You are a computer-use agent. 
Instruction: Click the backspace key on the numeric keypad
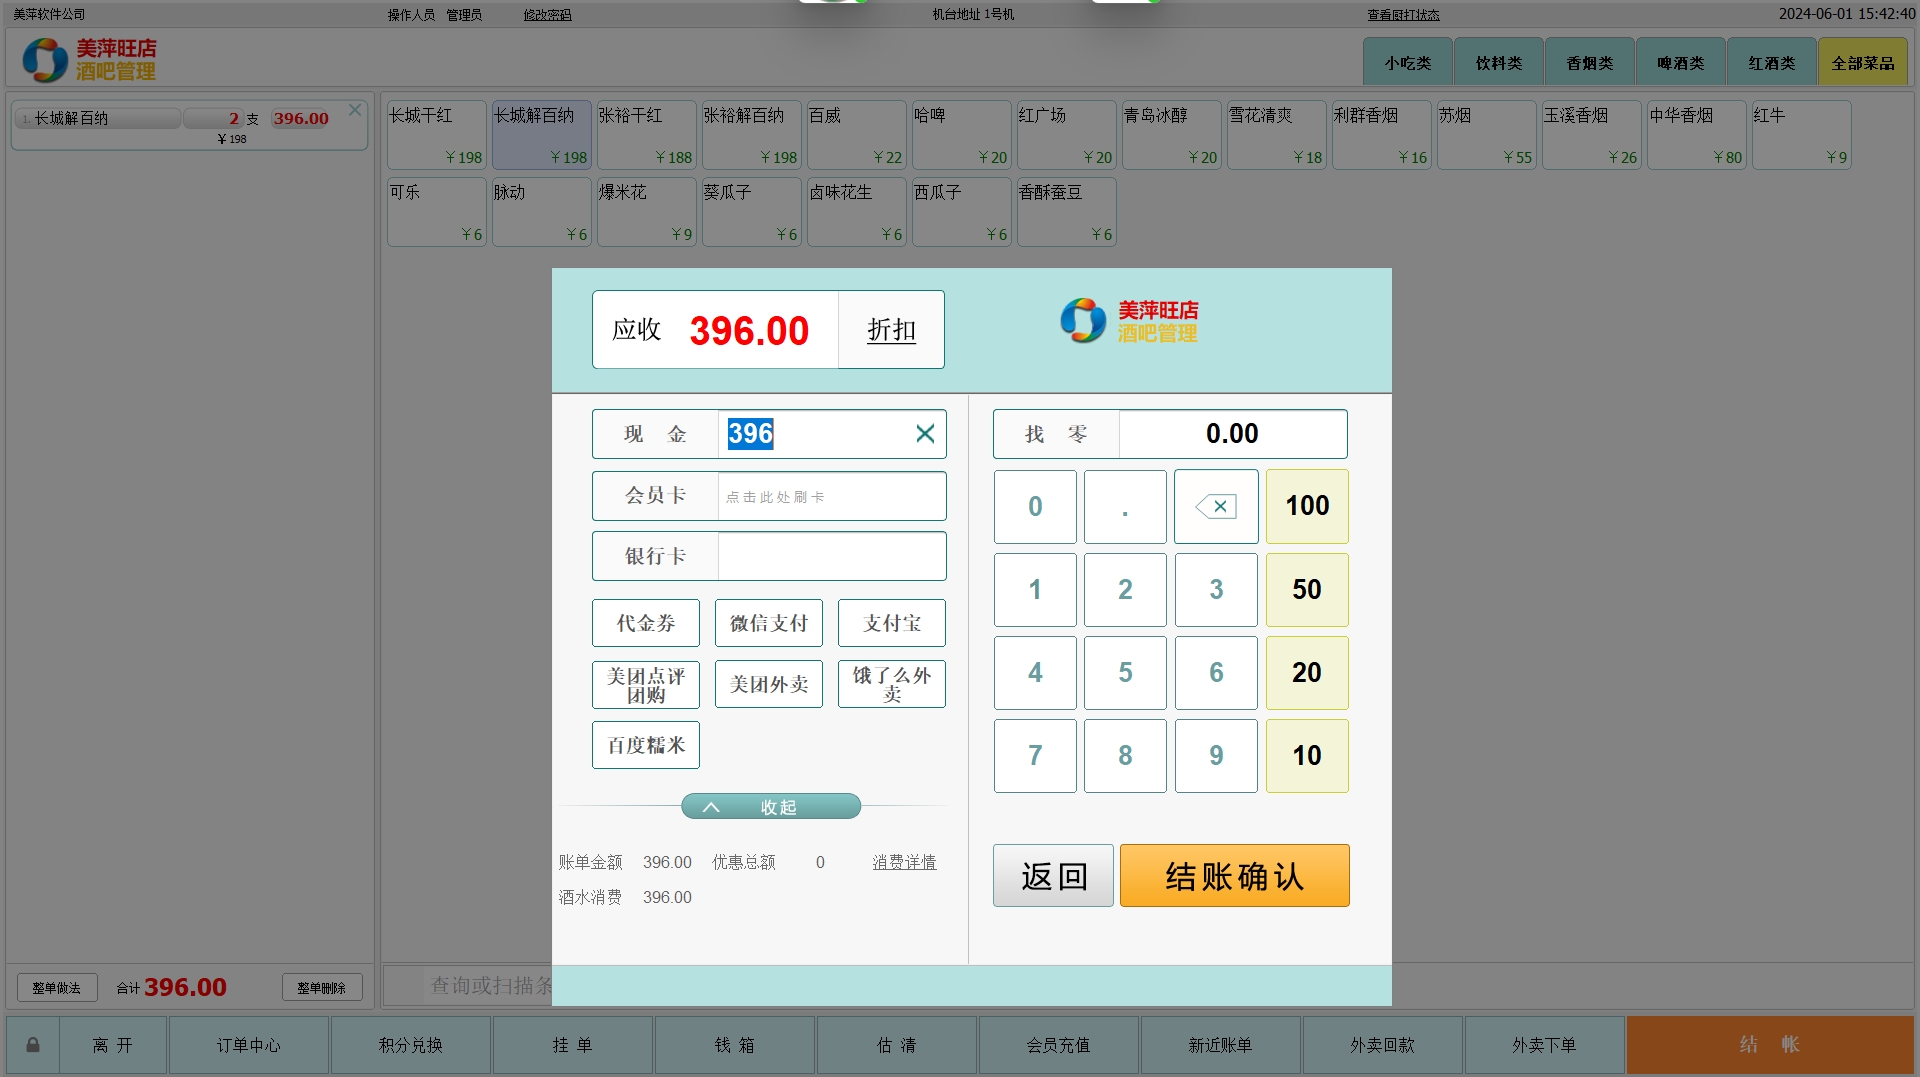[1216, 507]
